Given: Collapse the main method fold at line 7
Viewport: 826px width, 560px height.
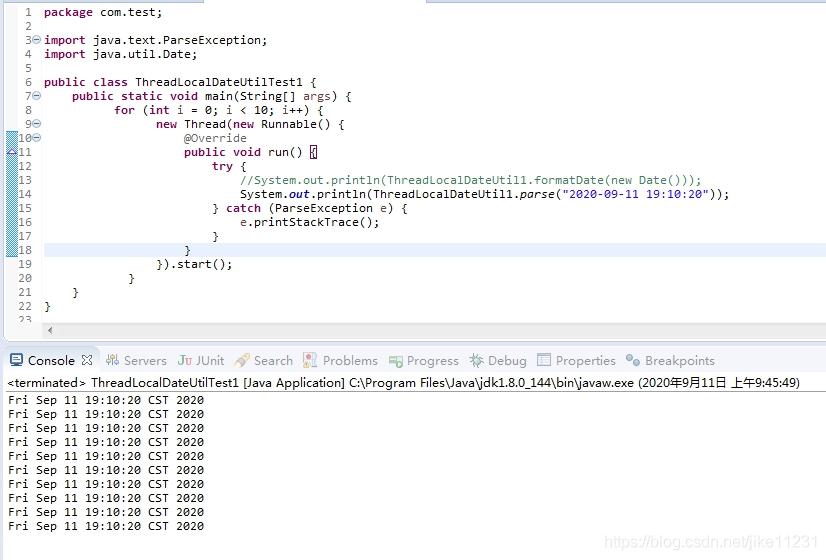Looking at the screenshot, I should (36, 96).
